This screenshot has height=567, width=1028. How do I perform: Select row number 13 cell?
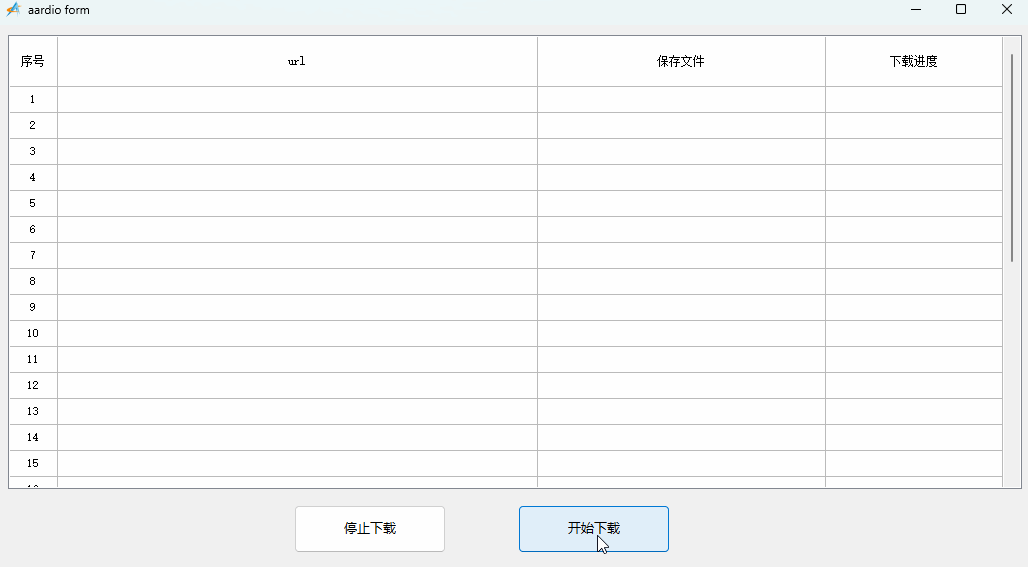[33, 412]
